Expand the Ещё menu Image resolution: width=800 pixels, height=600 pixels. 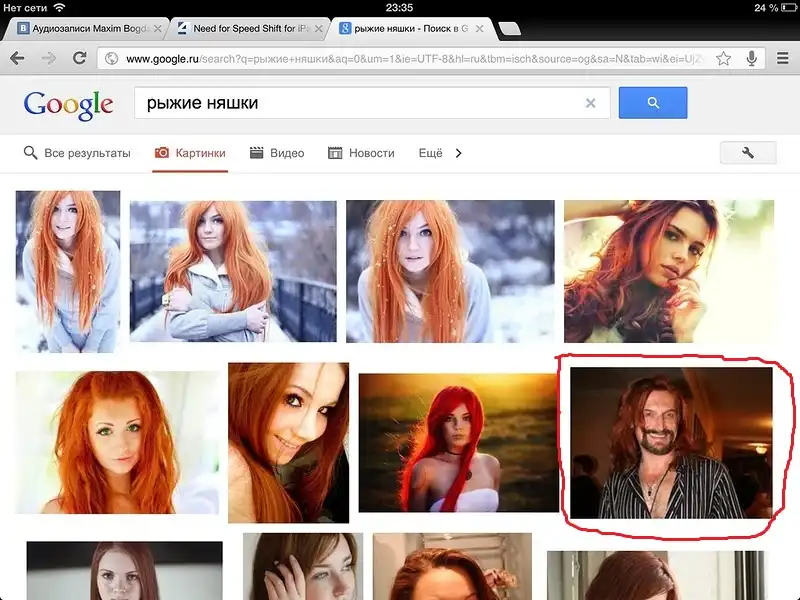430,153
